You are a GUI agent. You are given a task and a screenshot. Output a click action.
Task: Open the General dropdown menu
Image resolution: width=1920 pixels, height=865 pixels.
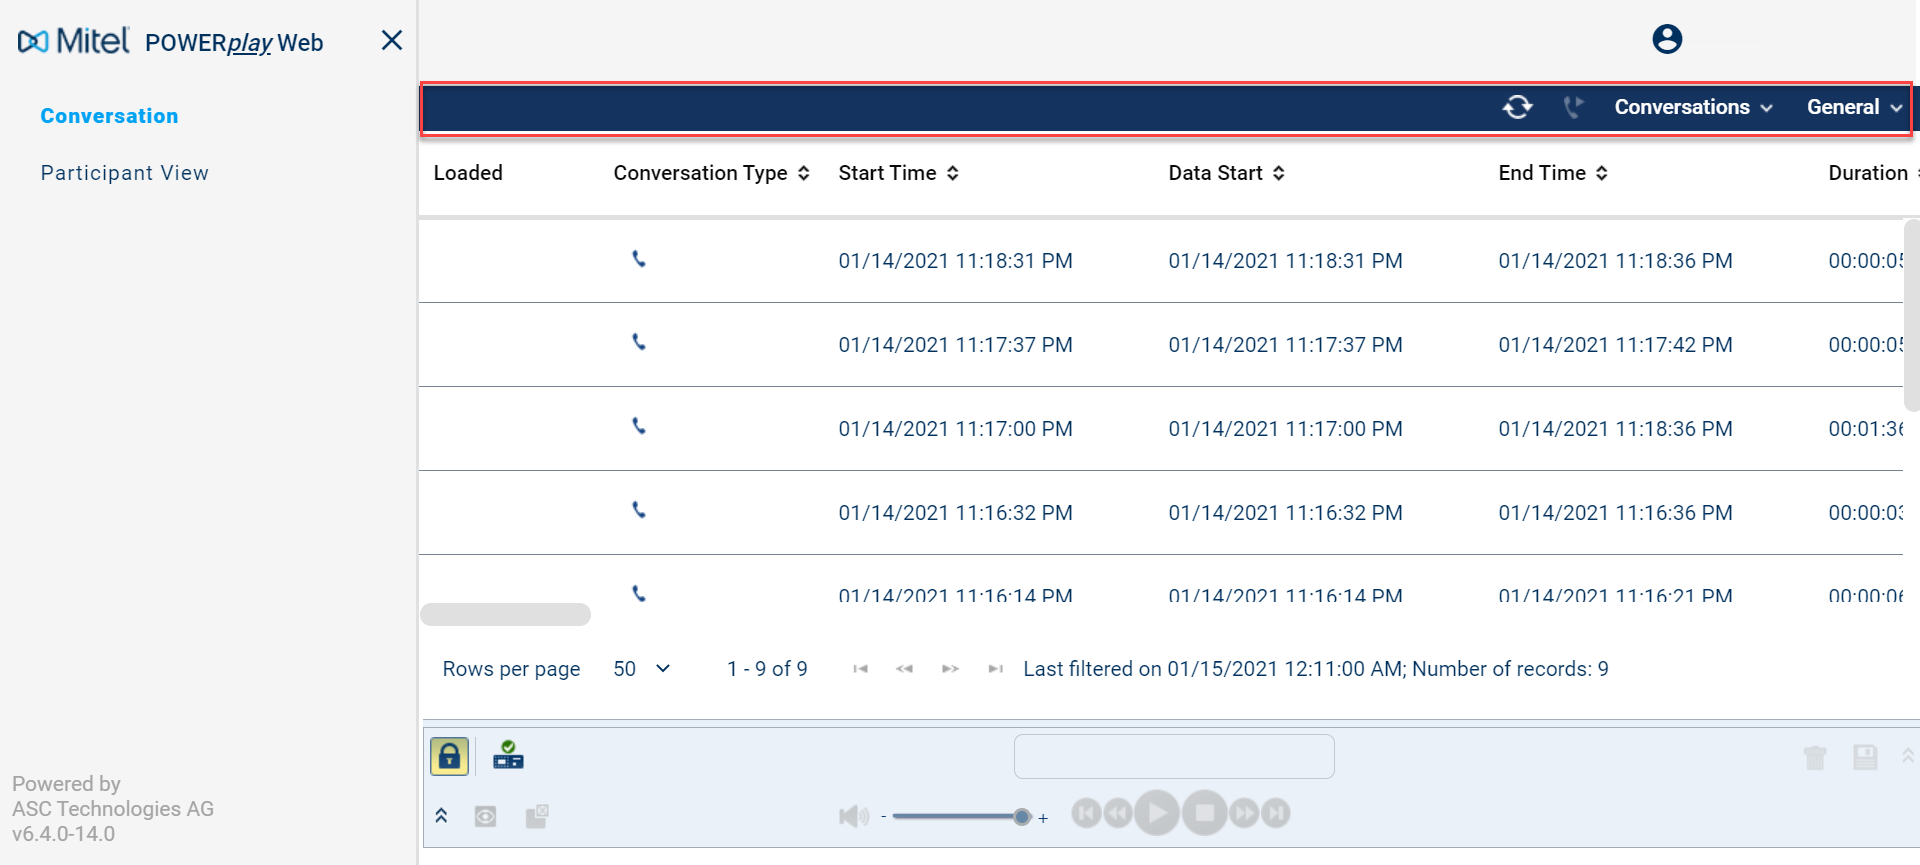1853,107
